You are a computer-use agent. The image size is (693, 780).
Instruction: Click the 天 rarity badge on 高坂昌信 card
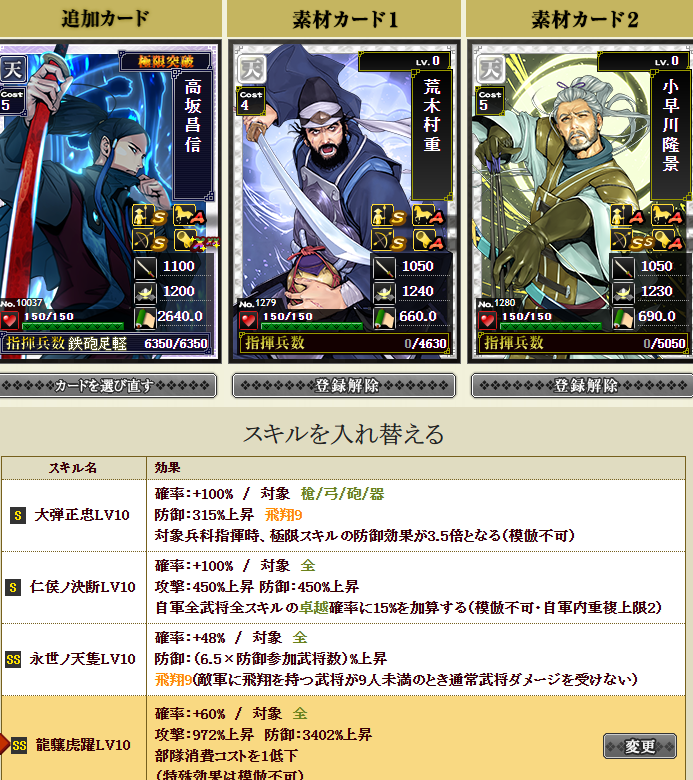[x=12, y=69]
